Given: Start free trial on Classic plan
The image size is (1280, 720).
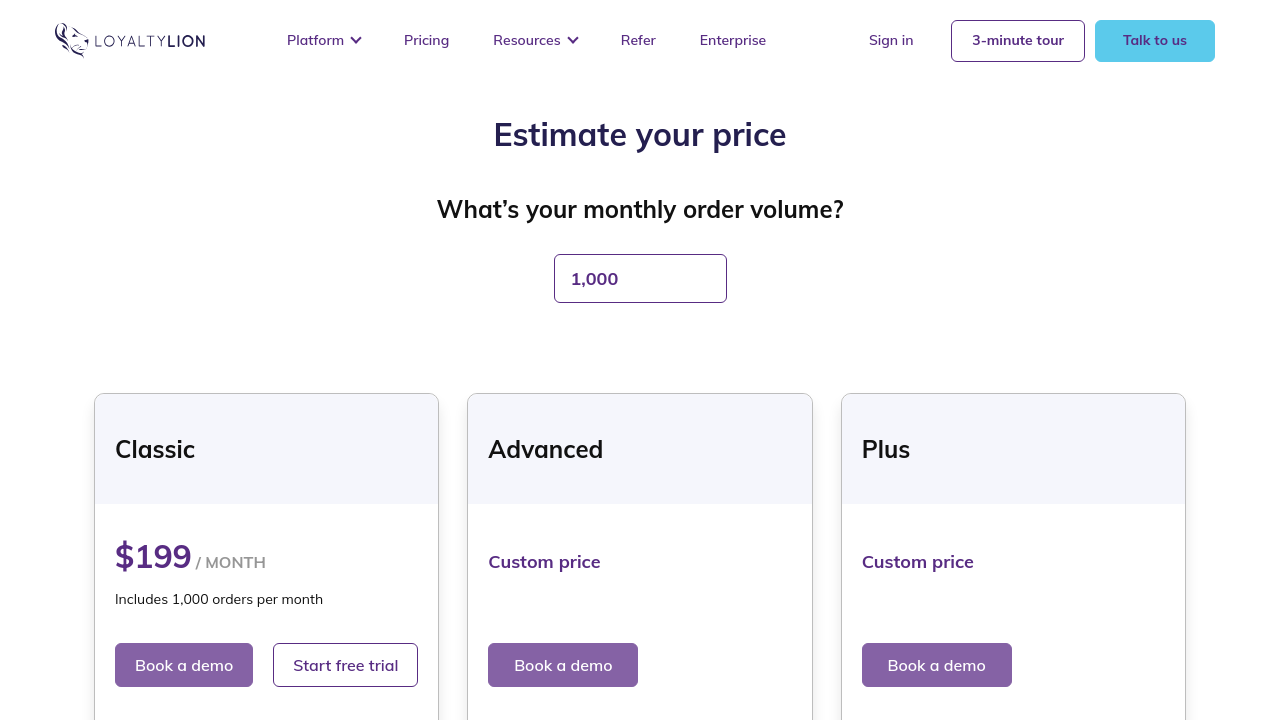Looking at the screenshot, I should 345,665.
